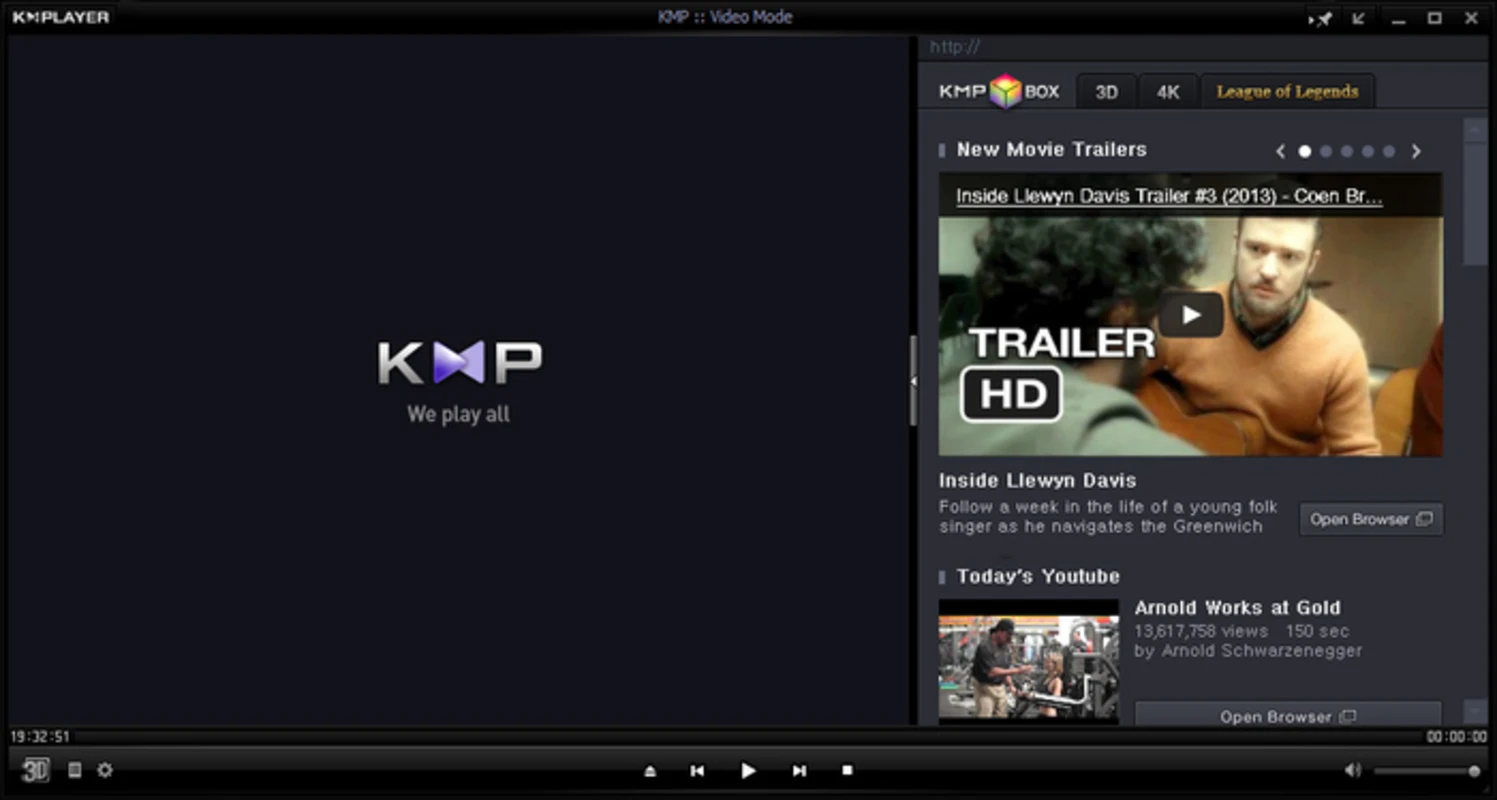Image resolution: width=1497 pixels, height=800 pixels.
Task: Toggle always-on-top with the pin icon
Action: 1321,18
